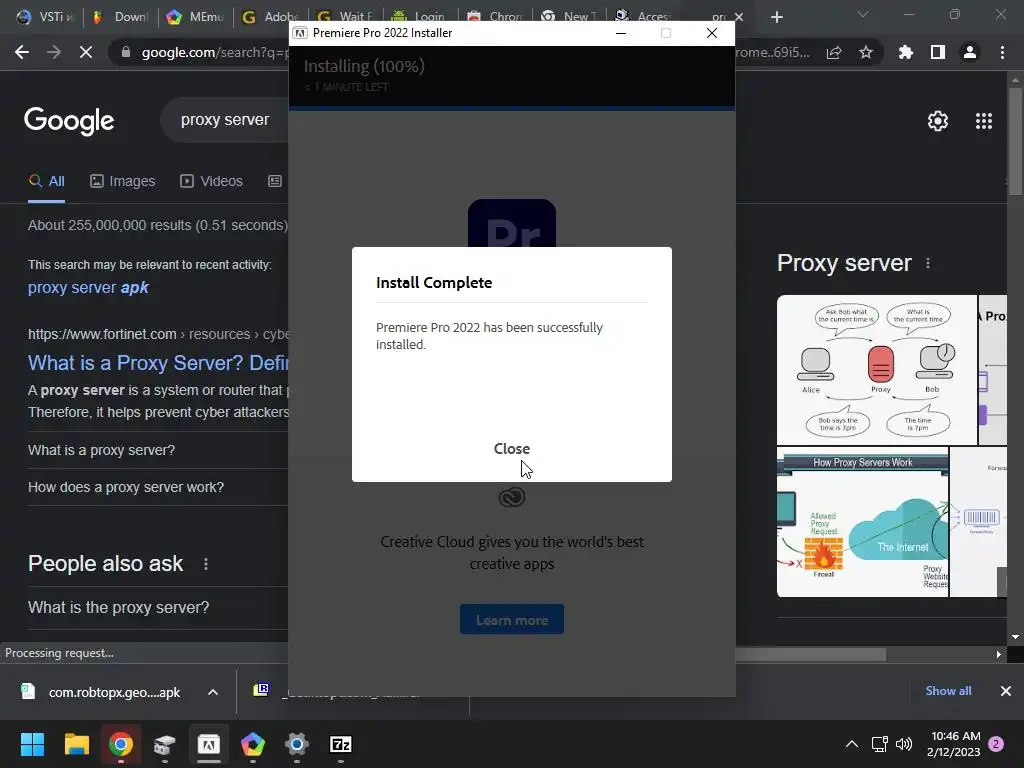
Task: Open Proxy server panel options menu
Action: pyautogui.click(x=928, y=263)
